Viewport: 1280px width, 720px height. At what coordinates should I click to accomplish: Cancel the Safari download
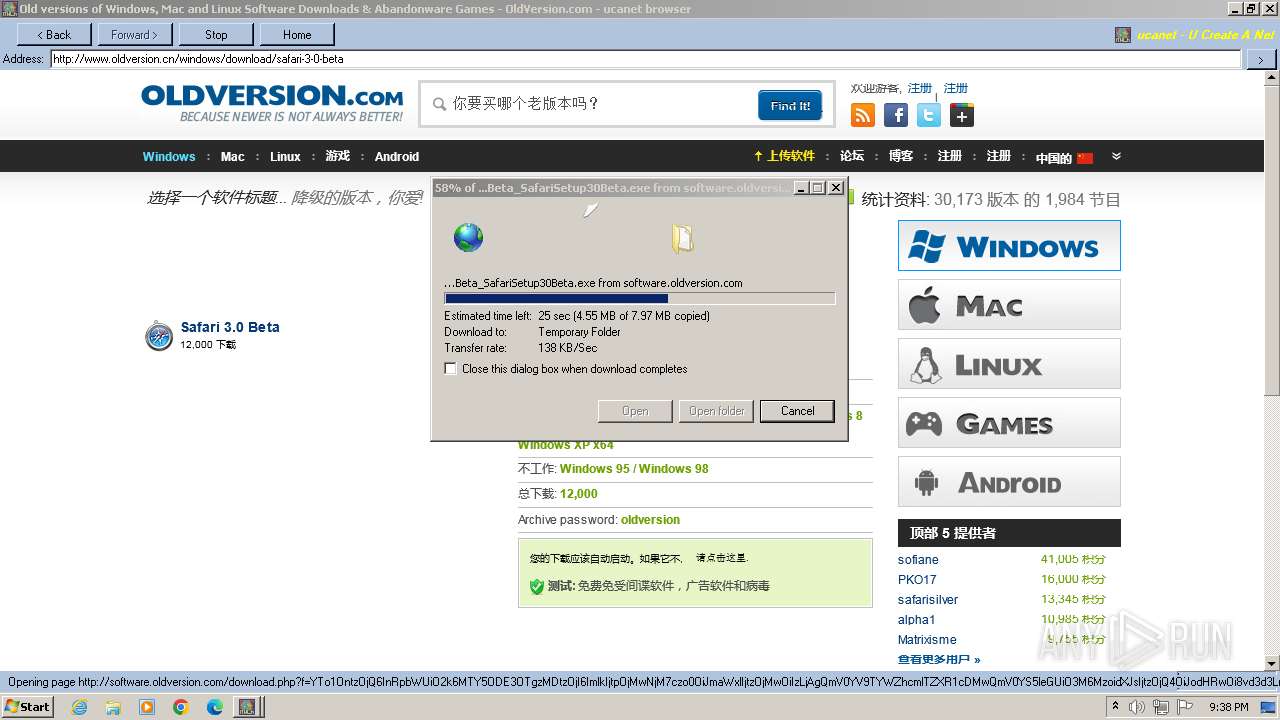pyautogui.click(x=797, y=411)
